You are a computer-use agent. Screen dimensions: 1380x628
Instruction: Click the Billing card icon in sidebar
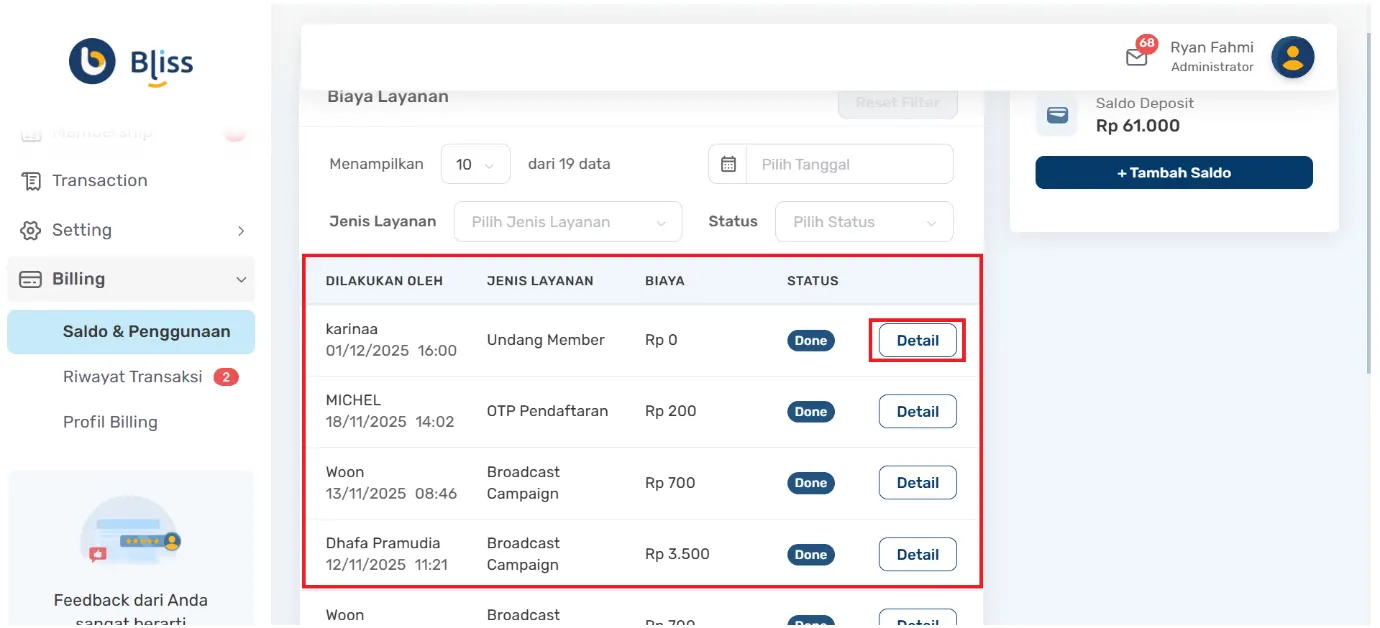(x=31, y=279)
